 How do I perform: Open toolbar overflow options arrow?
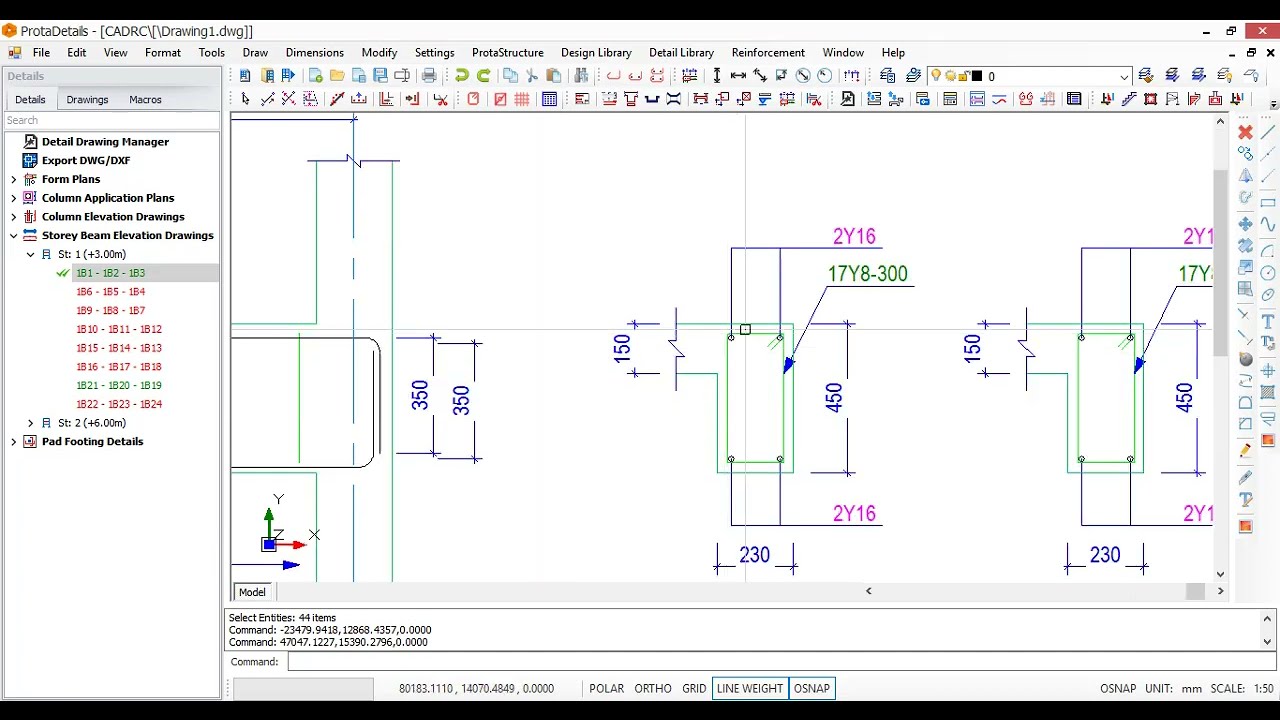pos(1273,104)
